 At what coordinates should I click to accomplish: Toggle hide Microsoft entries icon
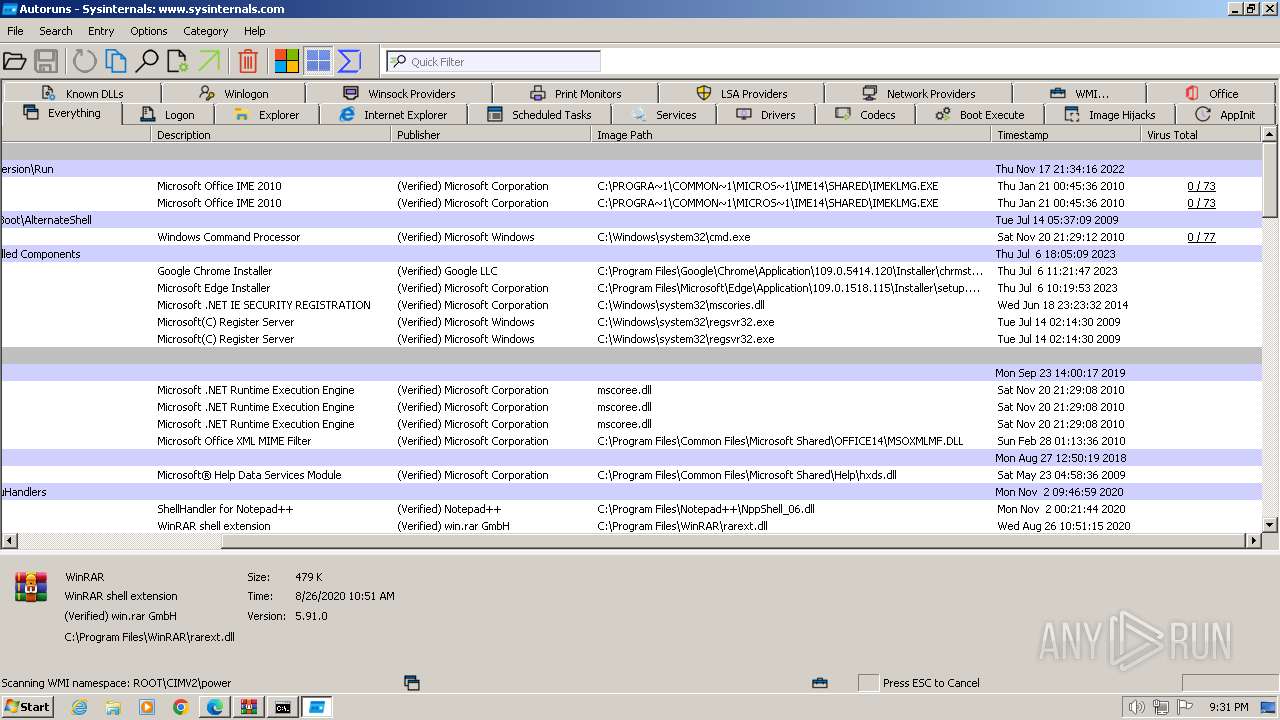point(286,61)
